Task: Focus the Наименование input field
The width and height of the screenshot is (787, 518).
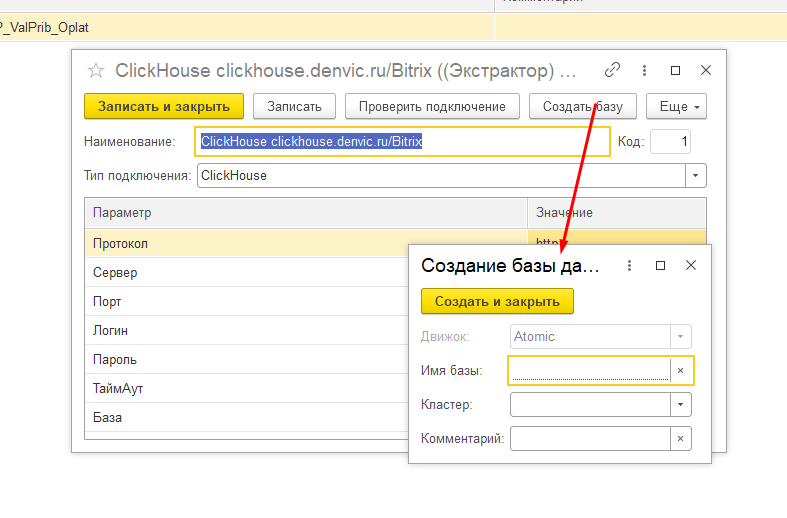Action: click(x=402, y=142)
